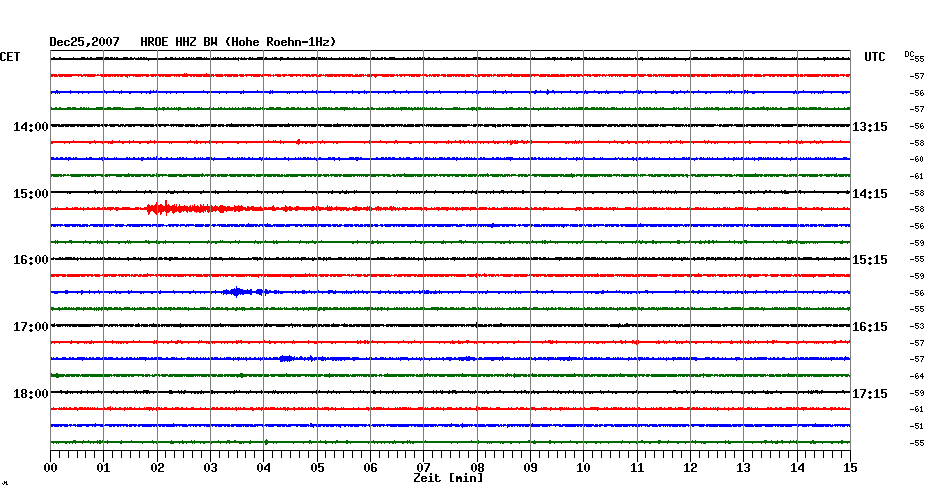930x494 pixels.
Task: Select the 18:00 CET time label
Action: click(31, 394)
